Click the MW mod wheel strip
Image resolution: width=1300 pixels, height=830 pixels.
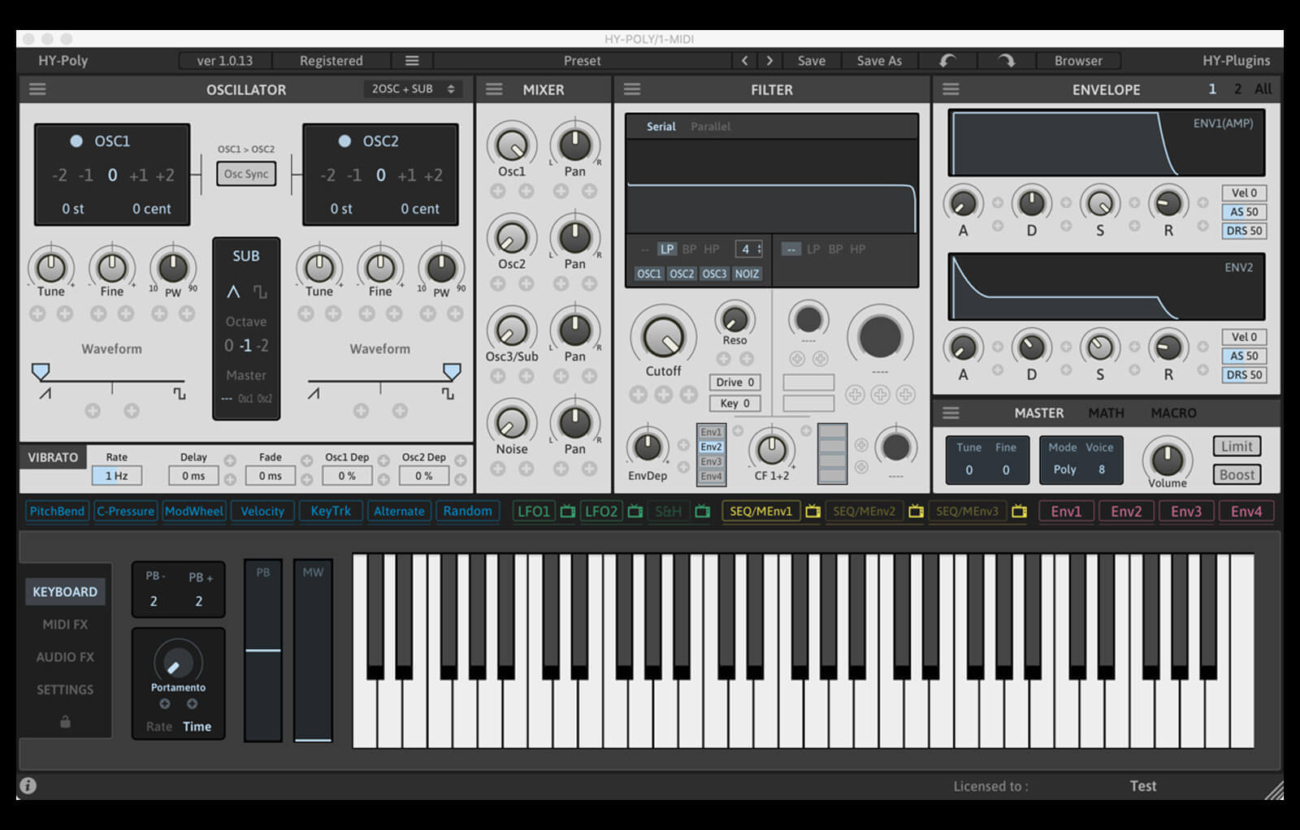[313, 650]
